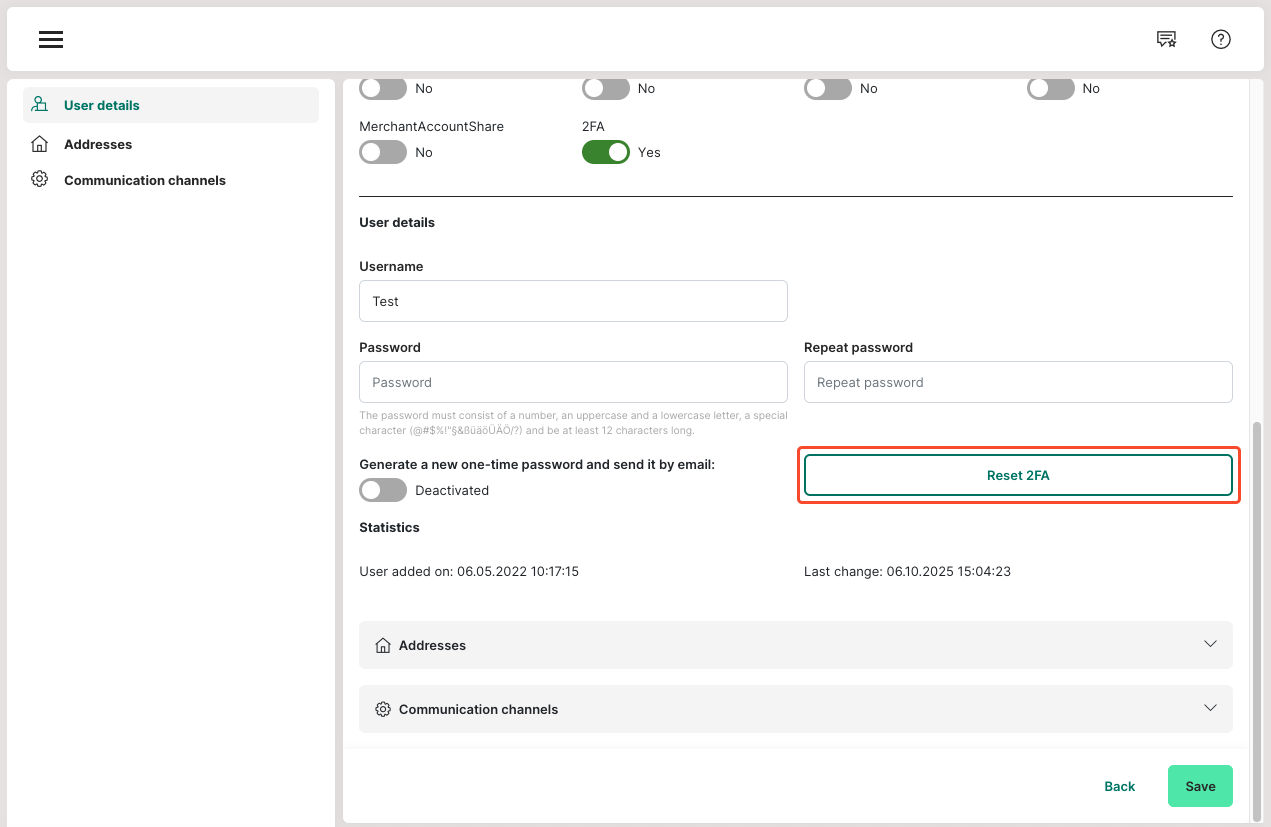
Task: Click the Communication channels gear icon in sidebar
Action: point(40,180)
